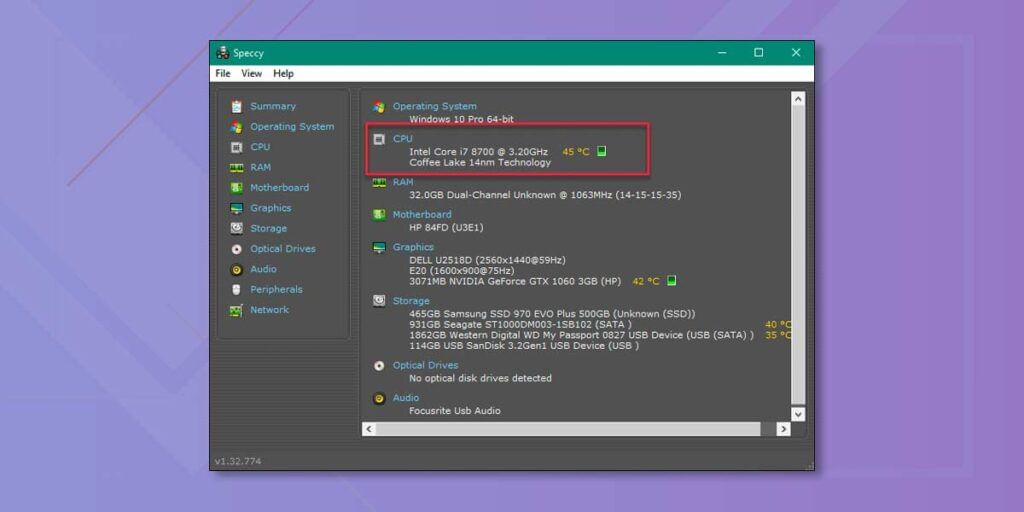The width and height of the screenshot is (1024, 512).
Task: Click the Windows flag icon beside Operating System heading
Action: (379, 106)
